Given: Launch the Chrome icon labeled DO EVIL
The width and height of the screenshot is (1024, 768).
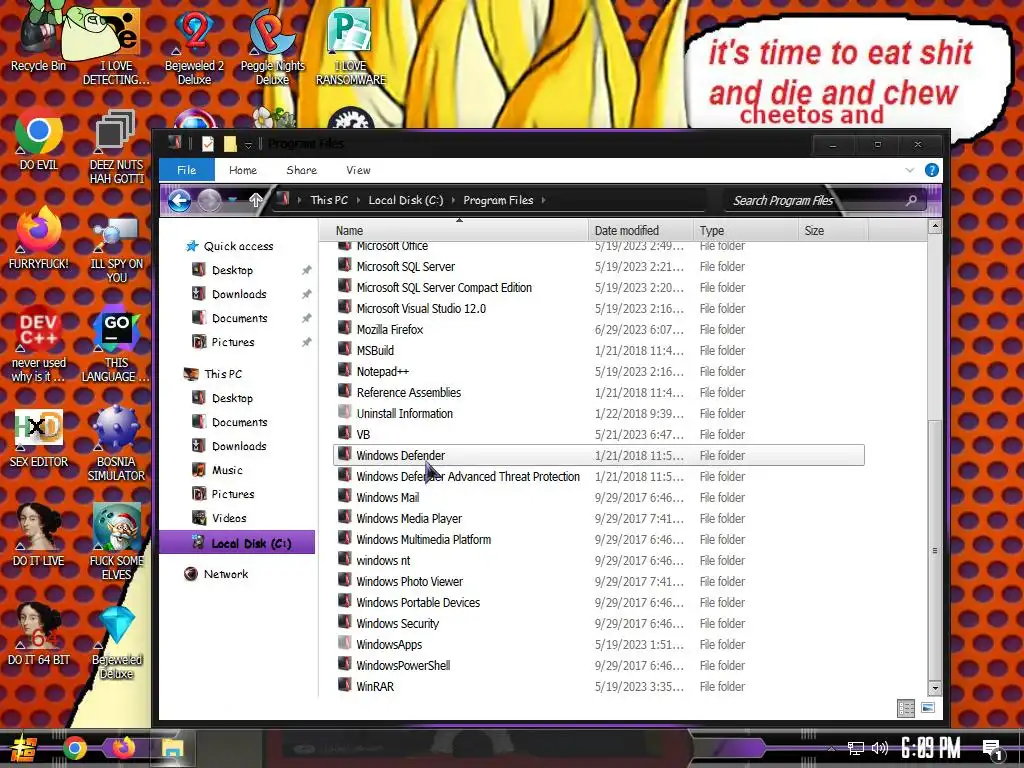Looking at the screenshot, I should pos(38,140).
